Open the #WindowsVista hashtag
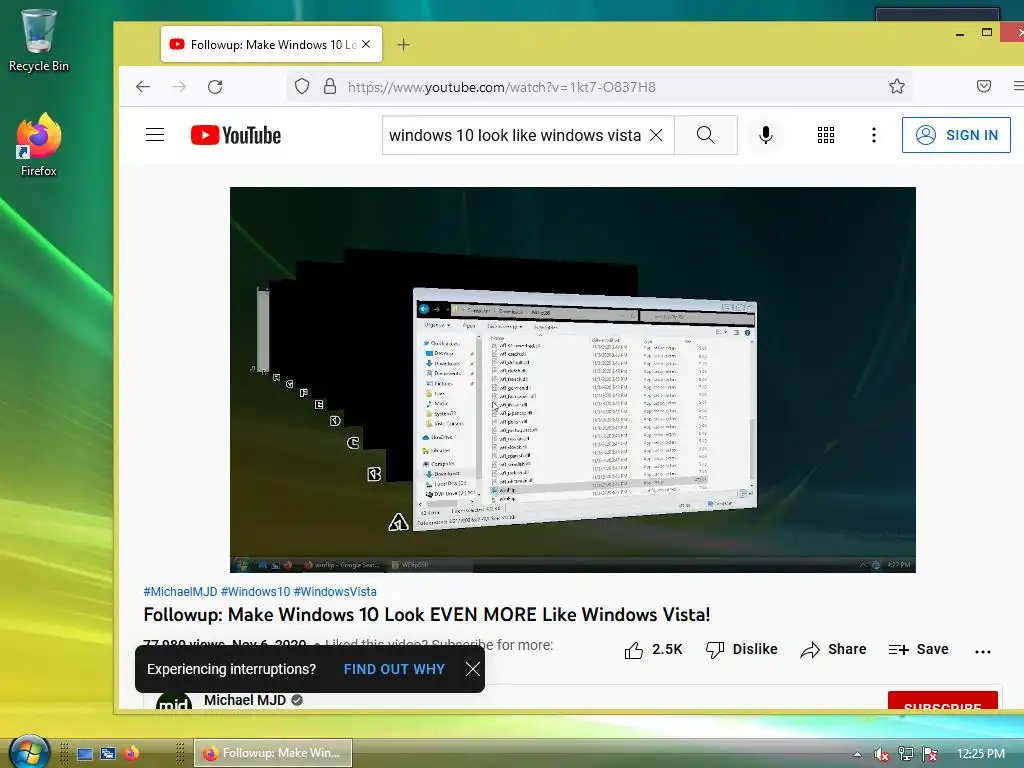This screenshot has height=768, width=1024. 335,592
